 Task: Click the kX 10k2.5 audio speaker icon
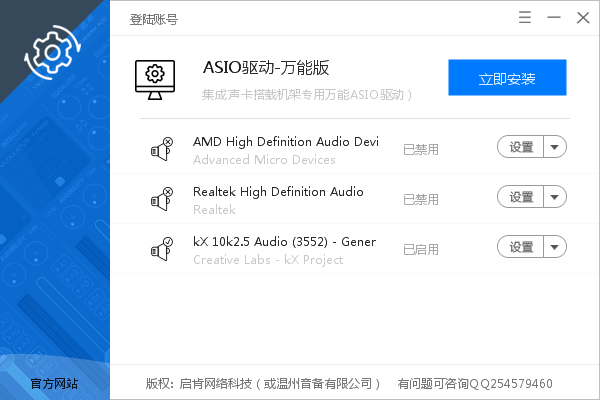click(x=161, y=250)
